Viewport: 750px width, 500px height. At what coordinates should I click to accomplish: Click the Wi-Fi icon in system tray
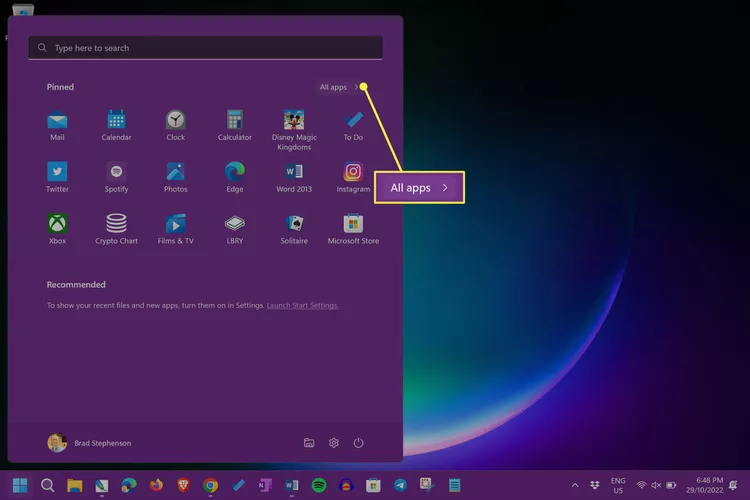(x=641, y=485)
